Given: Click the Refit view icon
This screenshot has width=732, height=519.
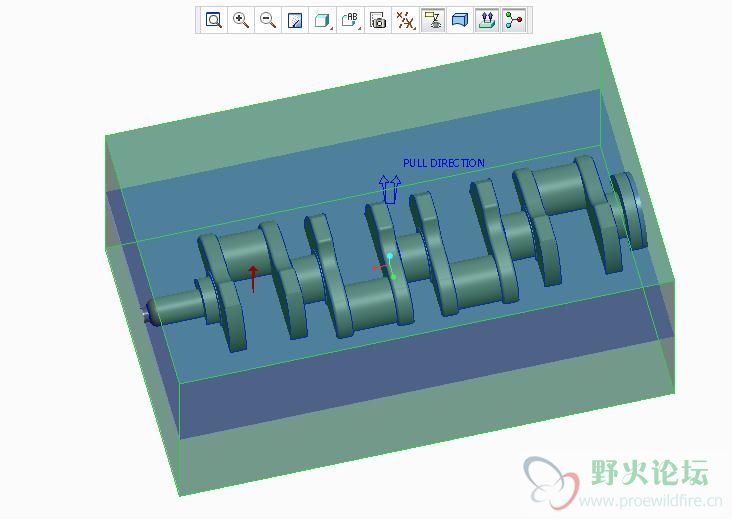Looking at the screenshot, I should [x=213, y=20].
